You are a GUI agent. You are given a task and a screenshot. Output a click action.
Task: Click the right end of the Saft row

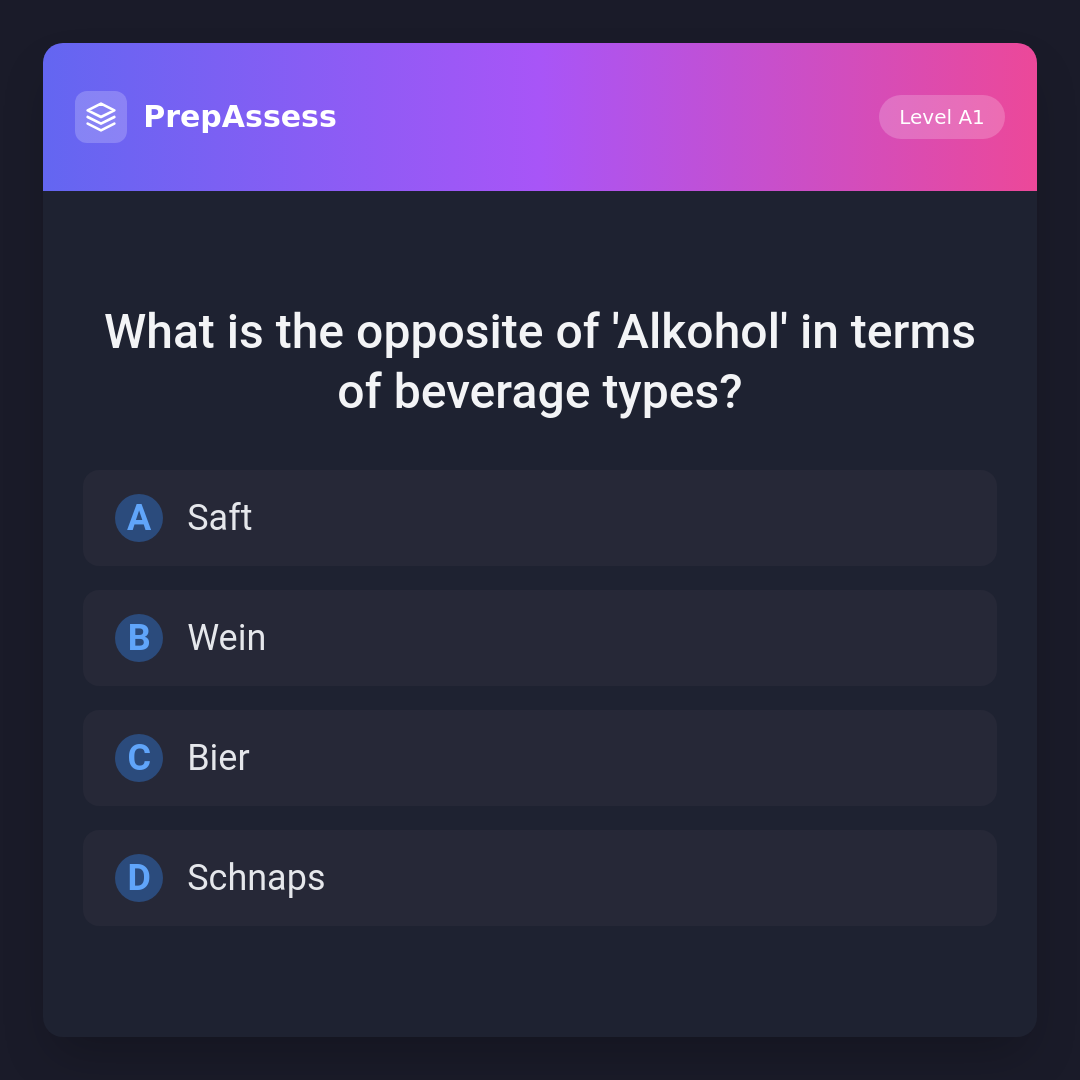tap(960, 518)
